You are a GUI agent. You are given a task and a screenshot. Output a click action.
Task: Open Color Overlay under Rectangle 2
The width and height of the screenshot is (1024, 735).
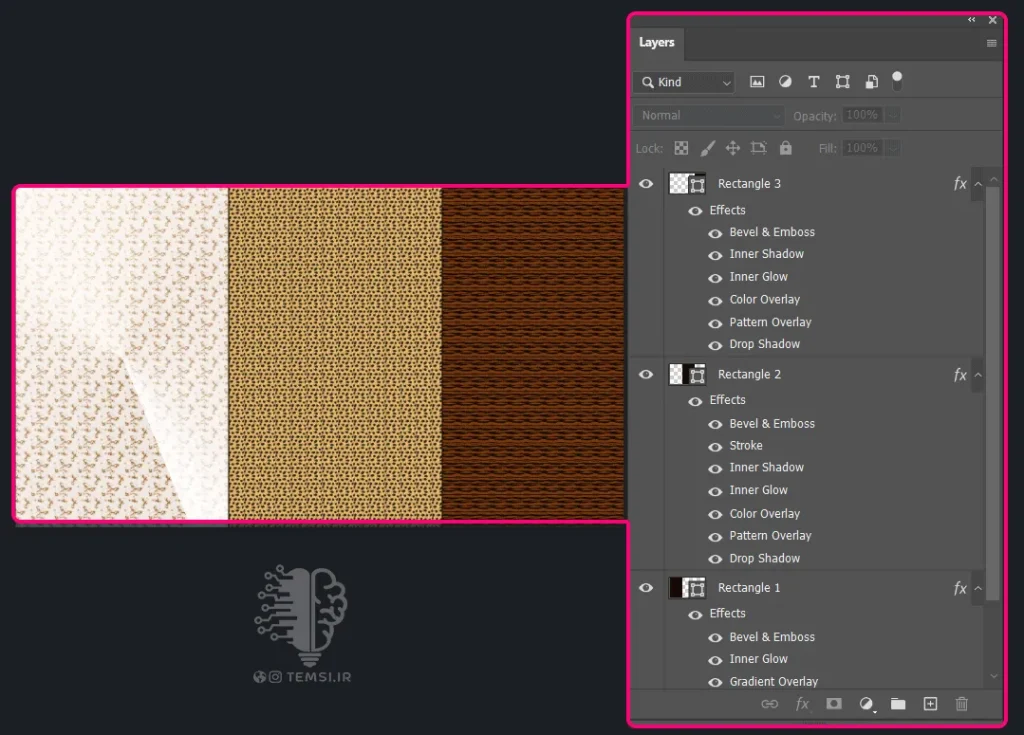765,514
